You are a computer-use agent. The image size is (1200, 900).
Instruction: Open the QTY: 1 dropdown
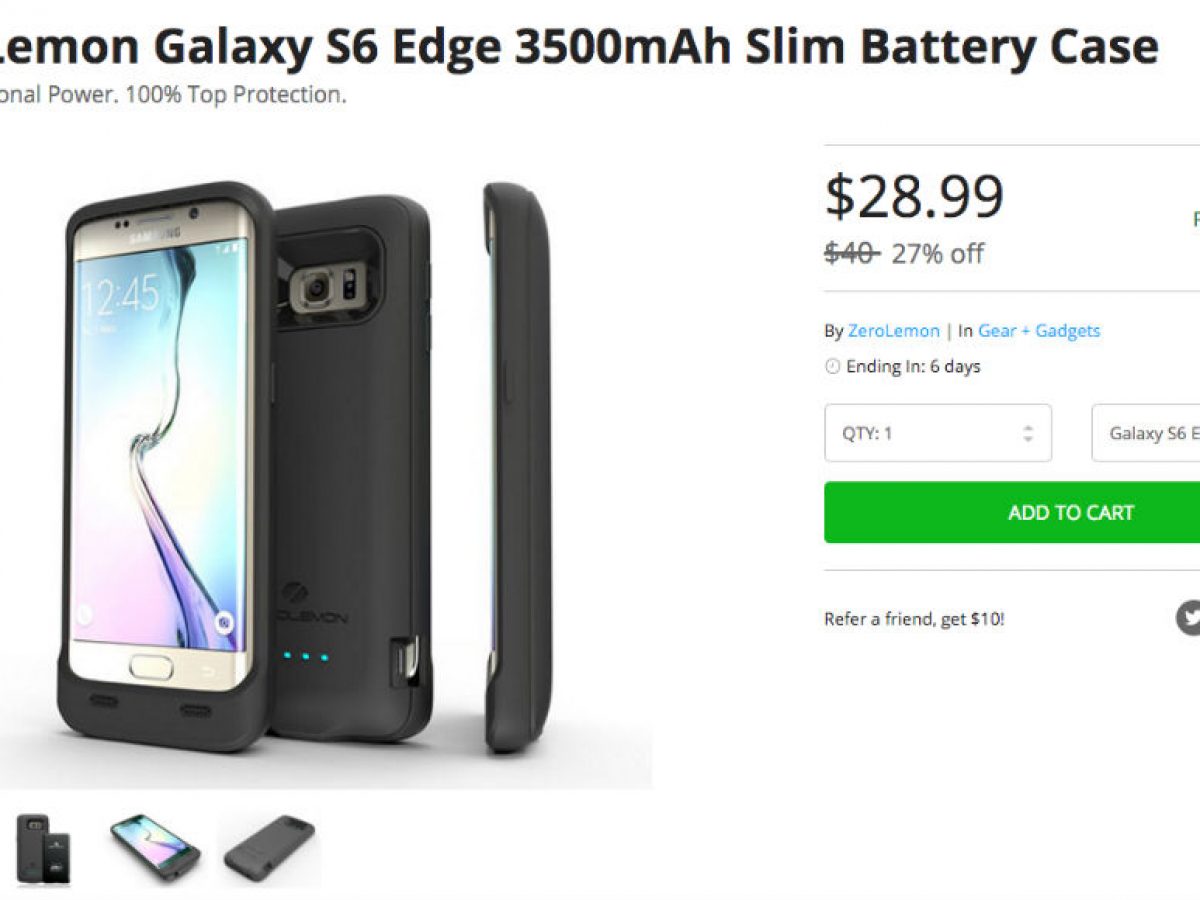(938, 433)
